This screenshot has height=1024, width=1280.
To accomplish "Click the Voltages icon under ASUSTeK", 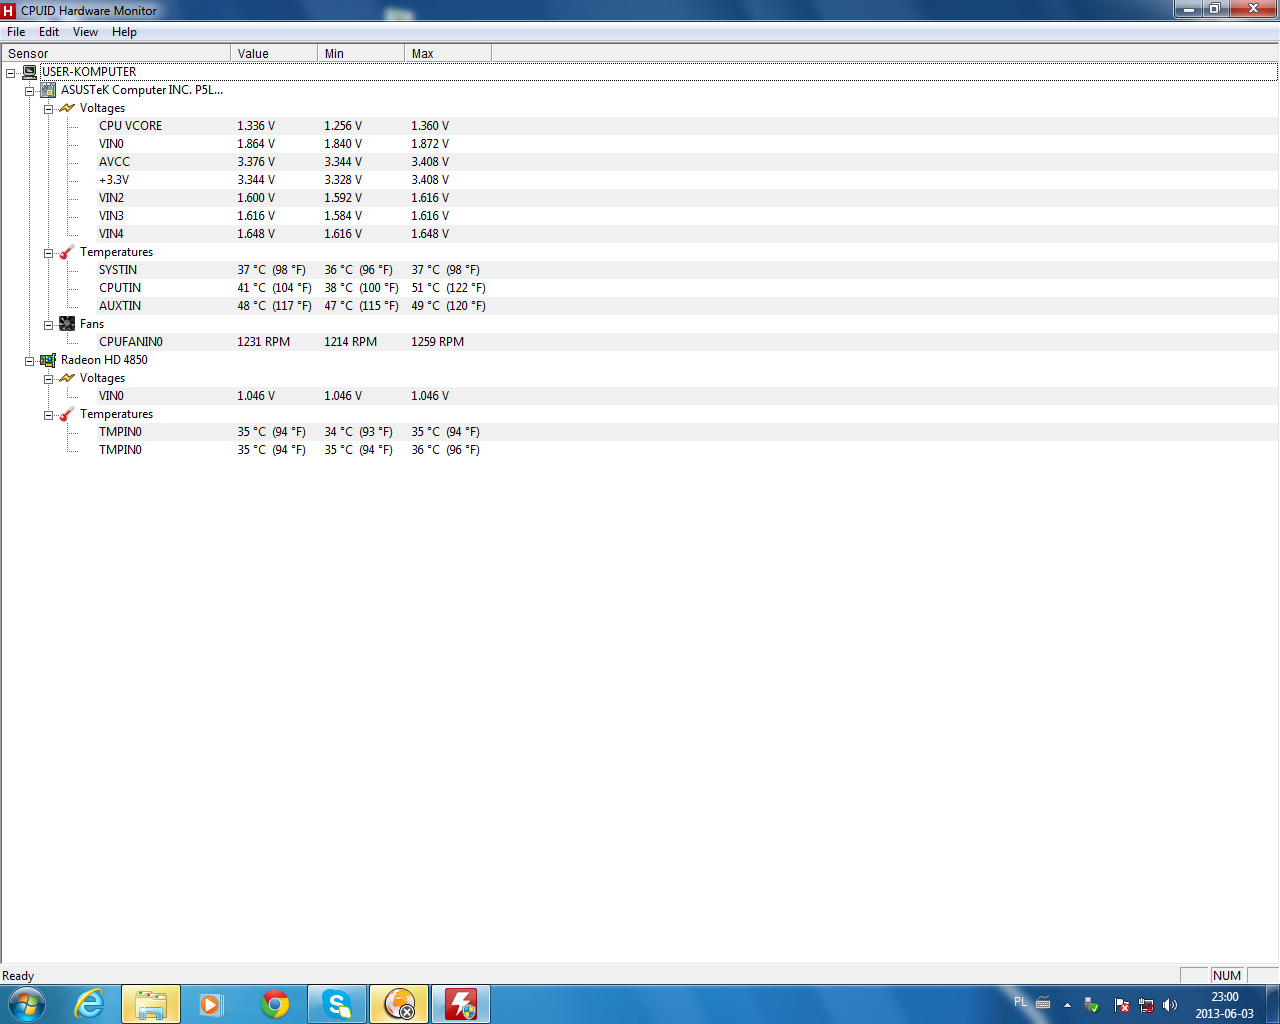I will tap(67, 108).
